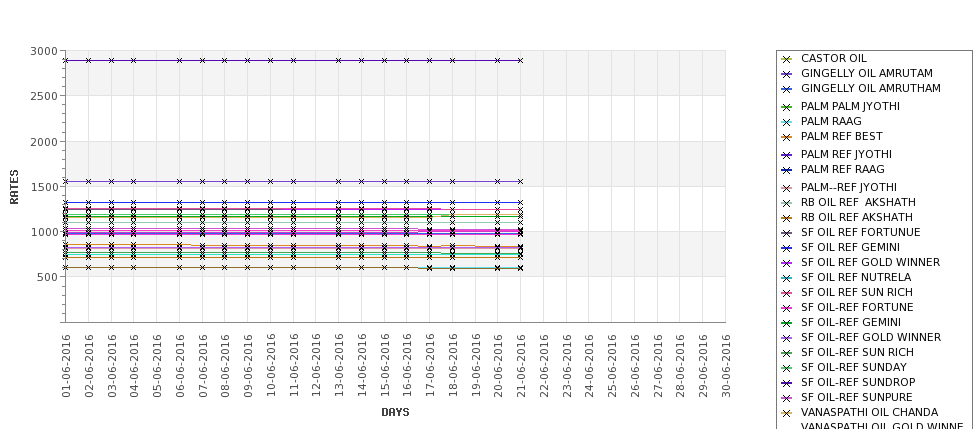Click PALM REF JYOTHI legend text

pos(846,154)
